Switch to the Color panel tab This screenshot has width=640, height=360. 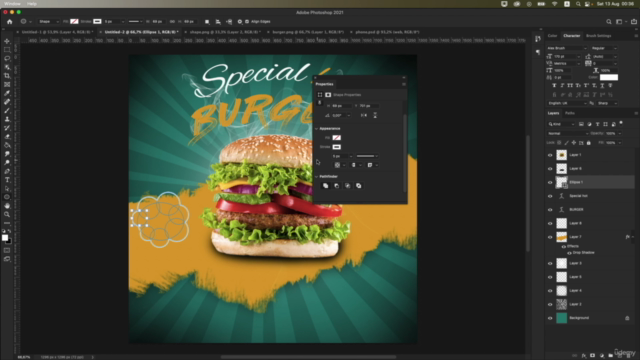click(x=552, y=36)
